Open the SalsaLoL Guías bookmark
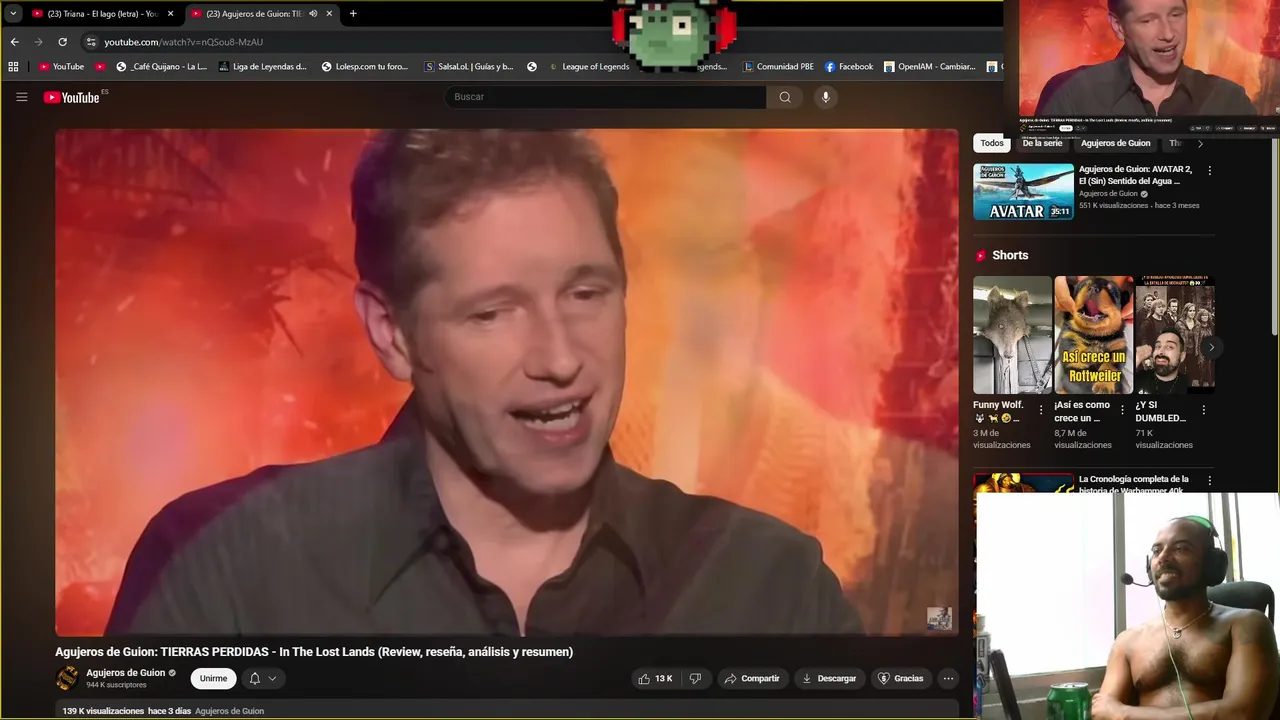1280x720 pixels. tap(469, 67)
